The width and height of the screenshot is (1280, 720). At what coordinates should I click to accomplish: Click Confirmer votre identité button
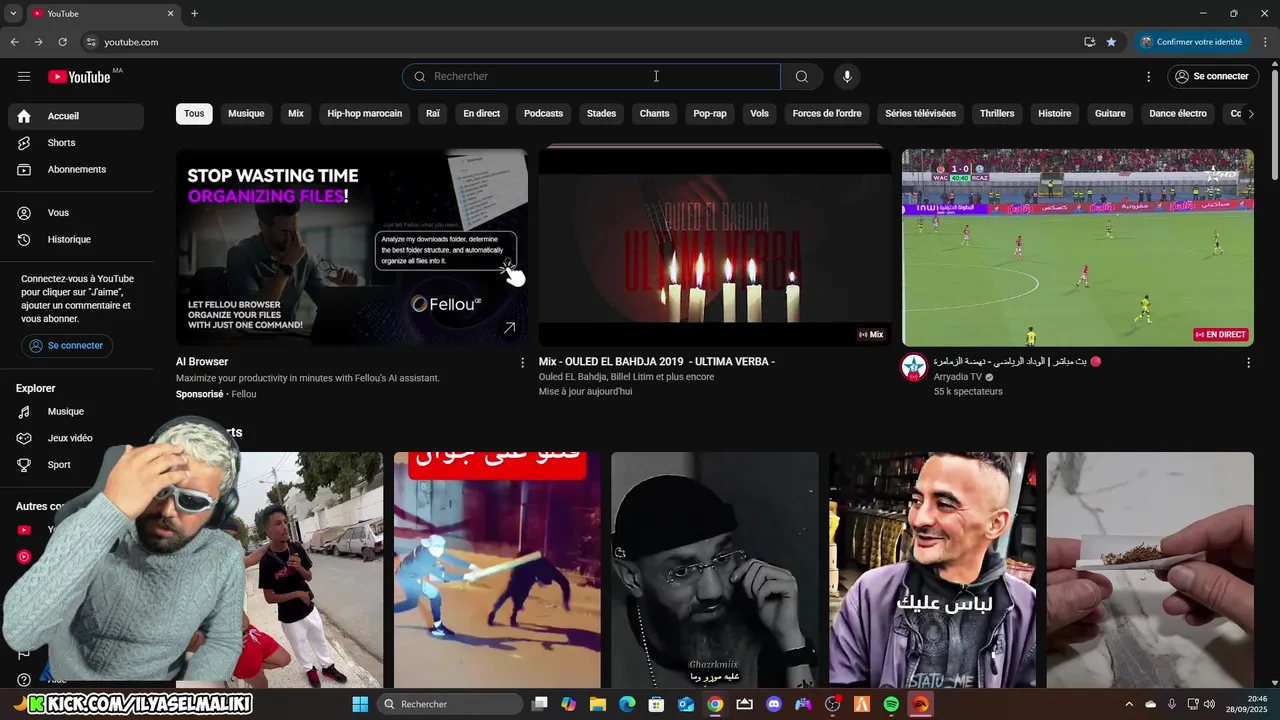1192,42
